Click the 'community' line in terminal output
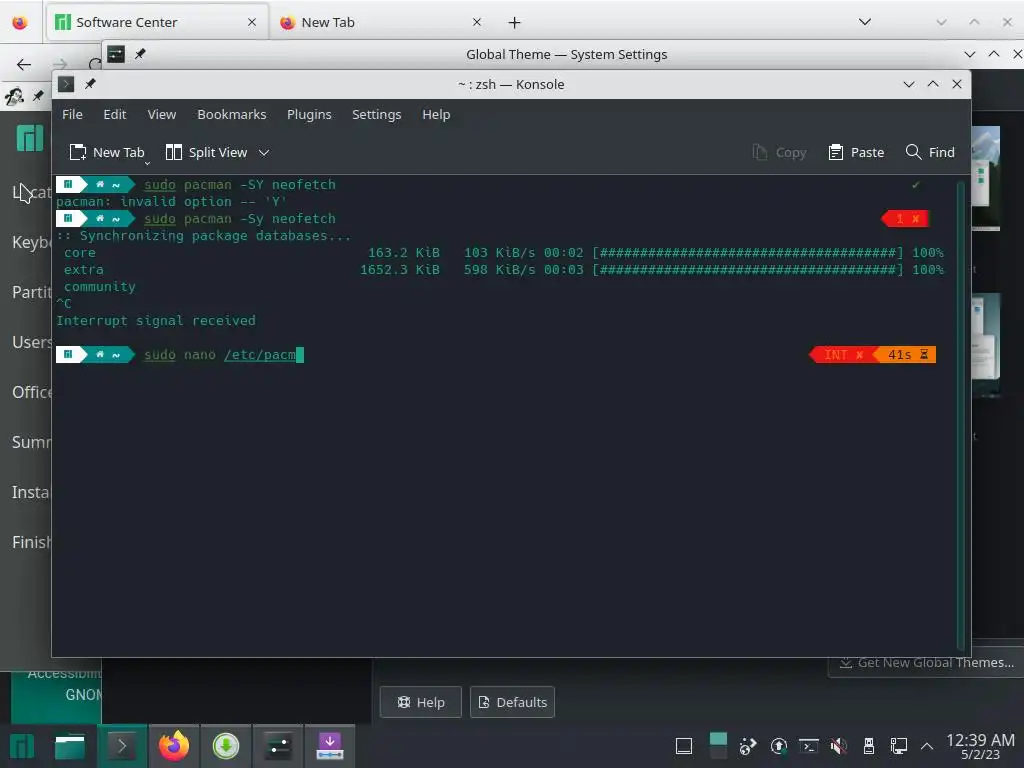 (99, 287)
